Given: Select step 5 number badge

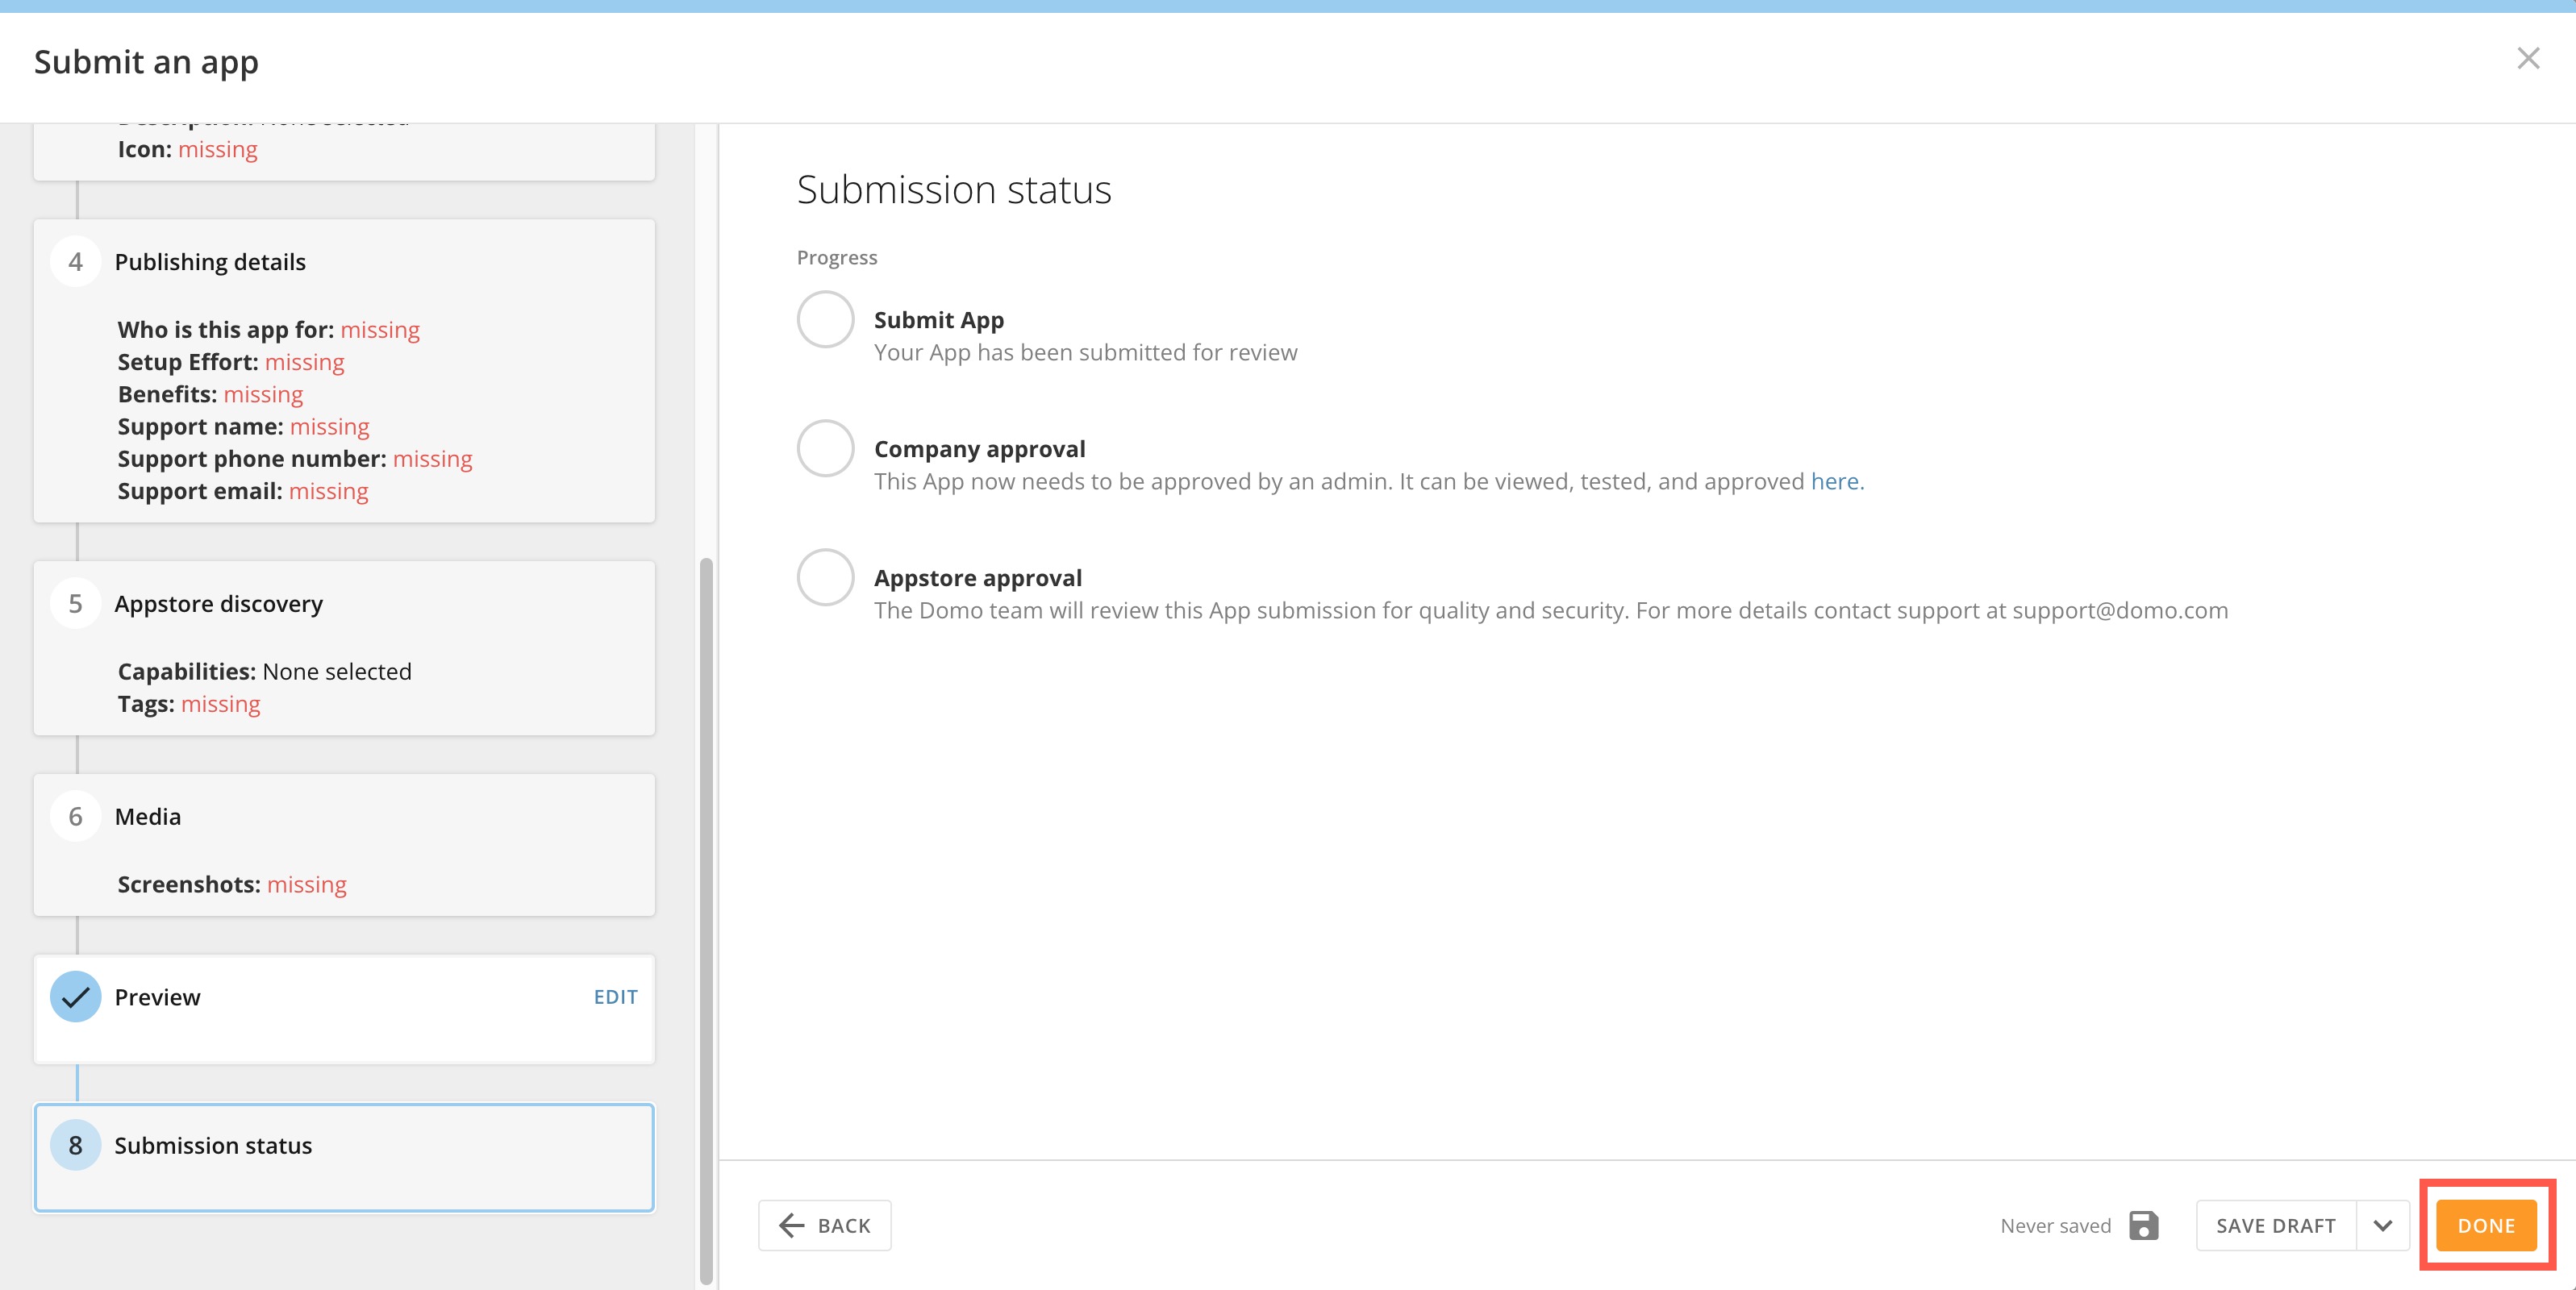Looking at the screenshot, I should 76,604.
